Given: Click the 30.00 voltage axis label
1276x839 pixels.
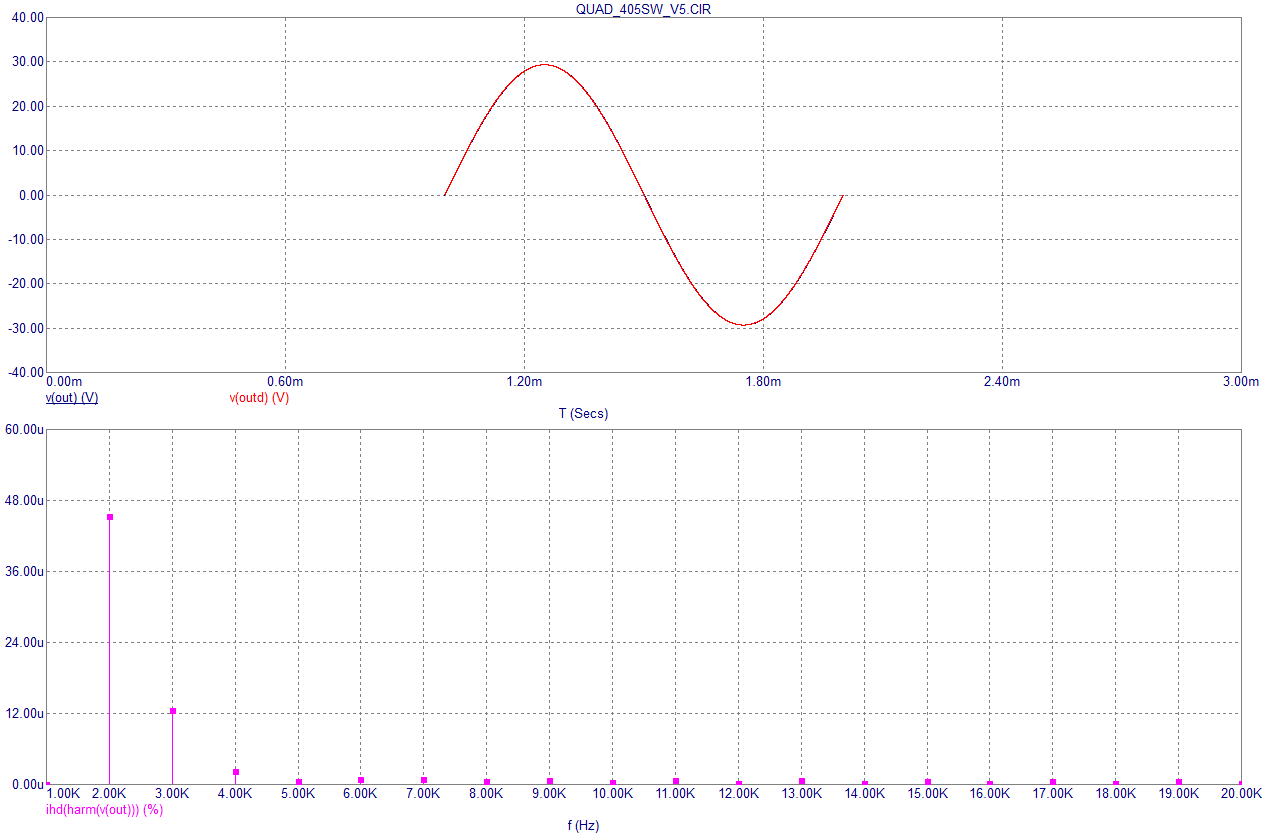Looking at the screenshot, I should 28,62.
